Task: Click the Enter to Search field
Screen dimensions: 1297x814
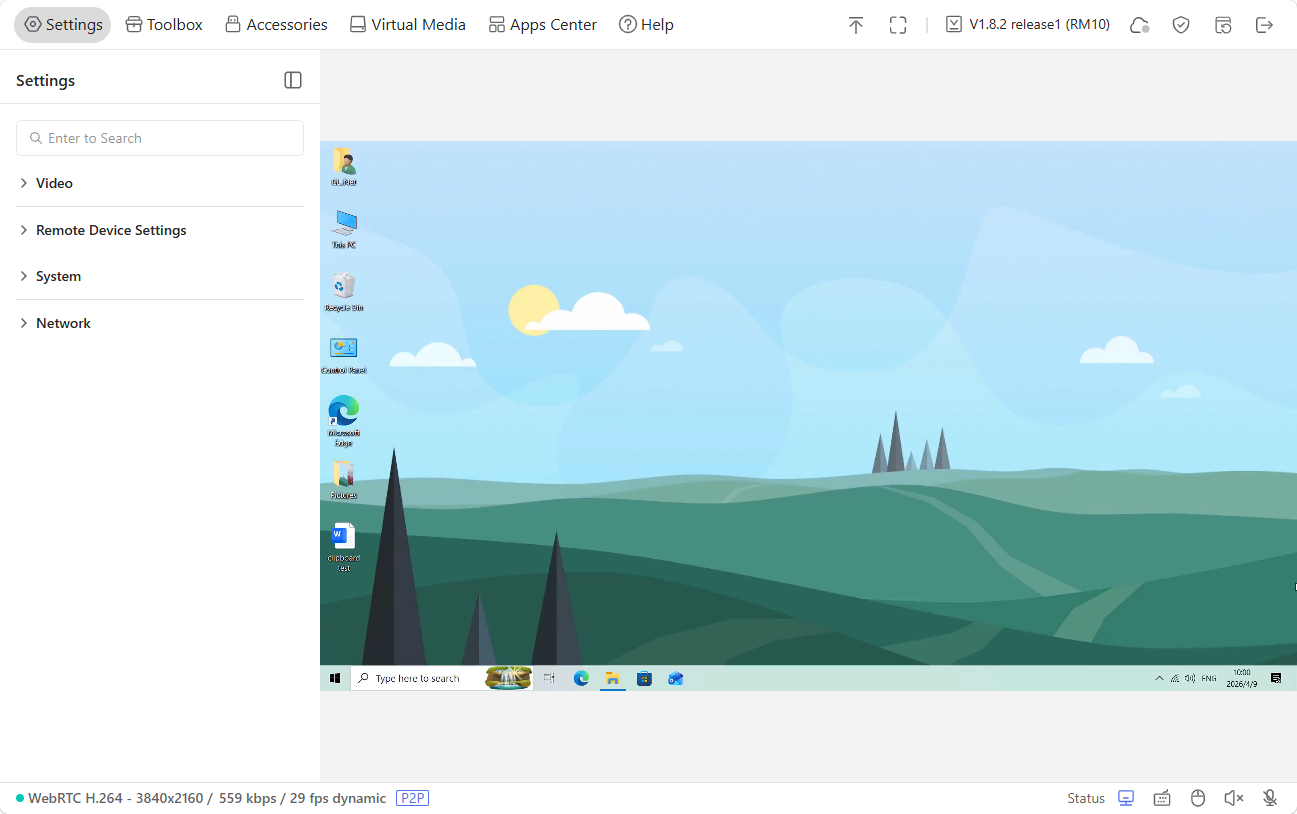Action: click(x=160, y=138)
